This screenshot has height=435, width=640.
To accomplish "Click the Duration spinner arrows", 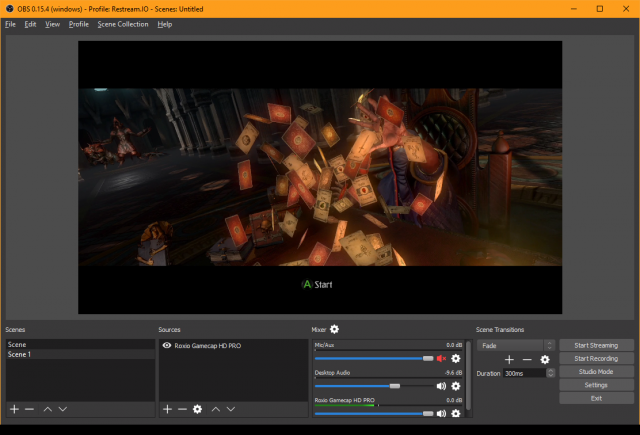I will tap(549, 373).
